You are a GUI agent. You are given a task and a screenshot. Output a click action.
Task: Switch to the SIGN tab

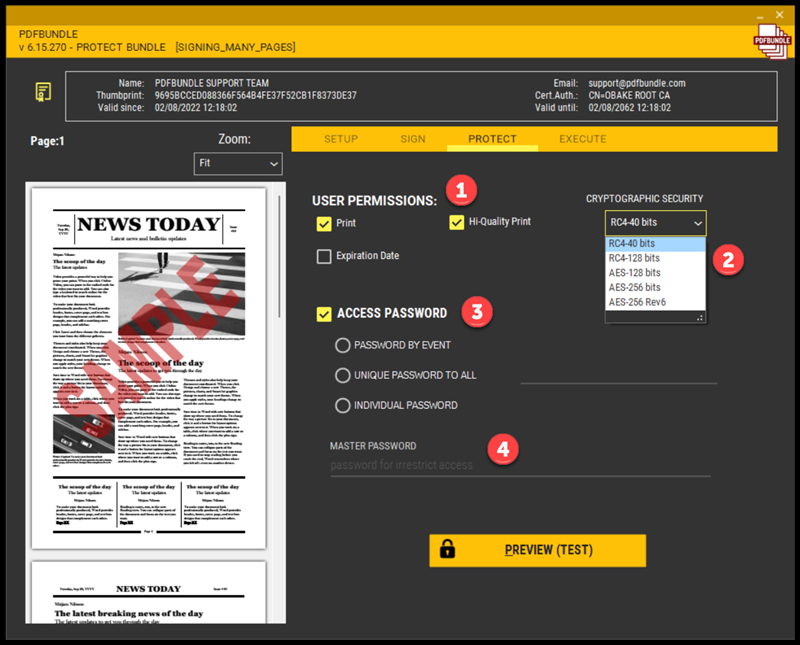pyautogui.click(x=413, y=139)
